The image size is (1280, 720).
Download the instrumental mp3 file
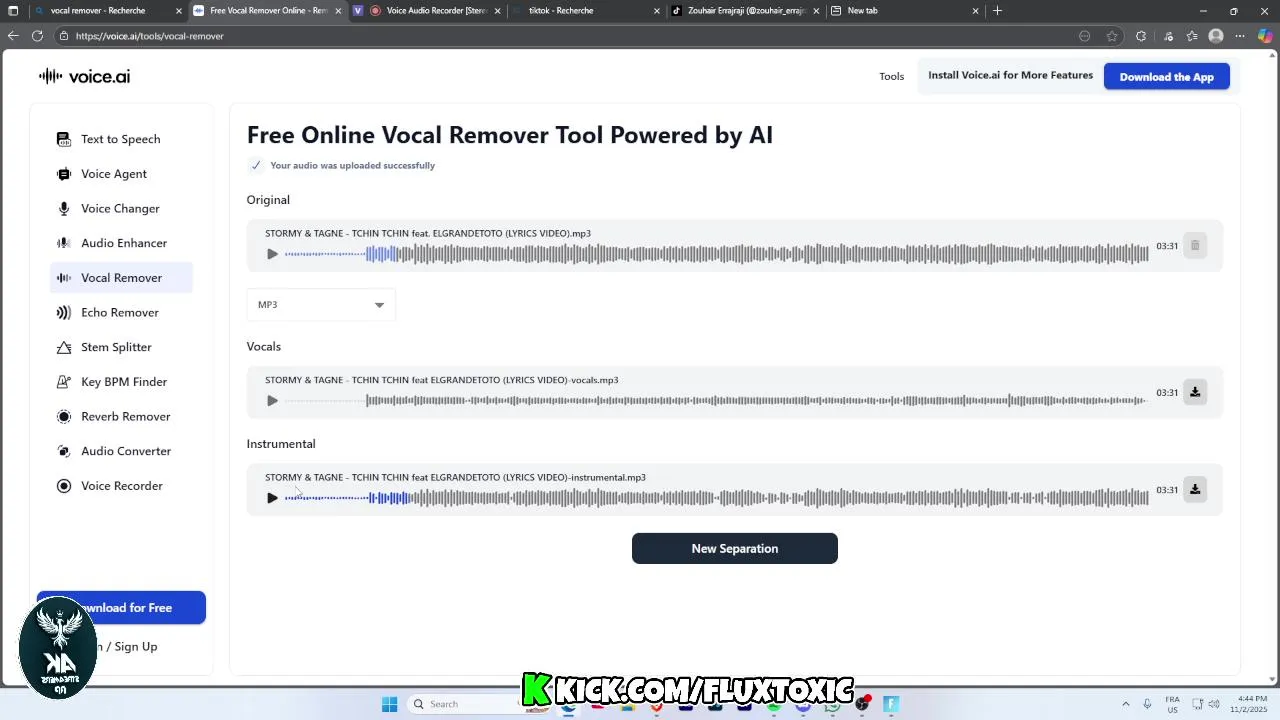1195,490
